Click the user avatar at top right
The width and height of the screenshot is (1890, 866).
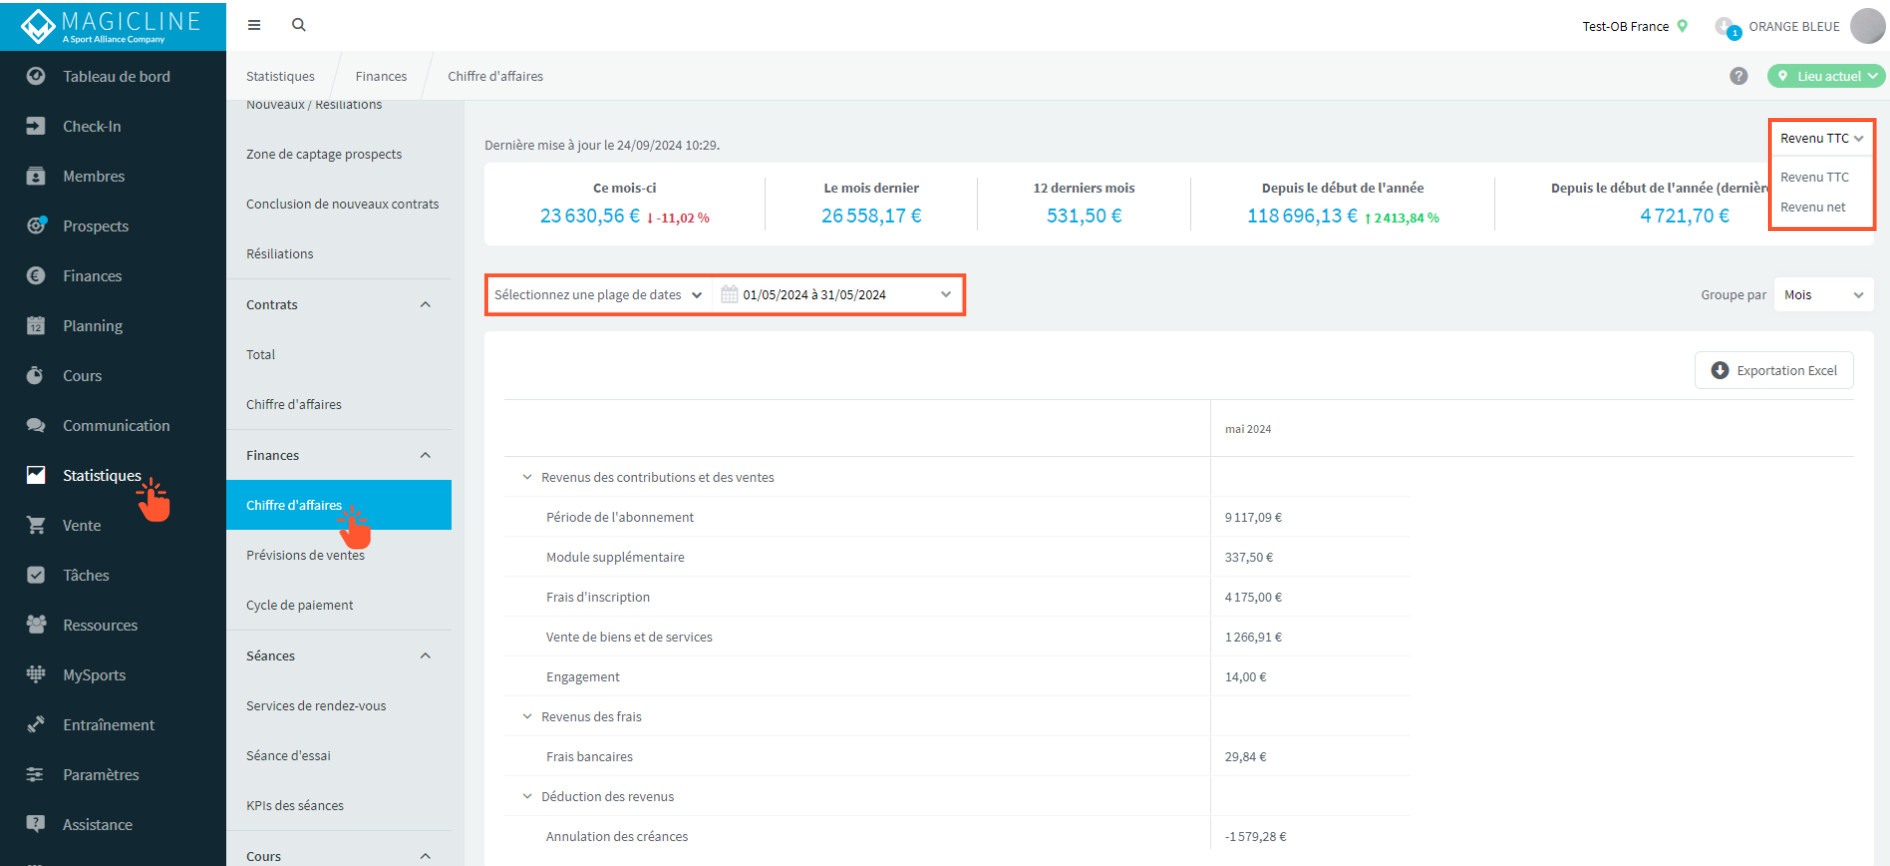coord(1867,26)
